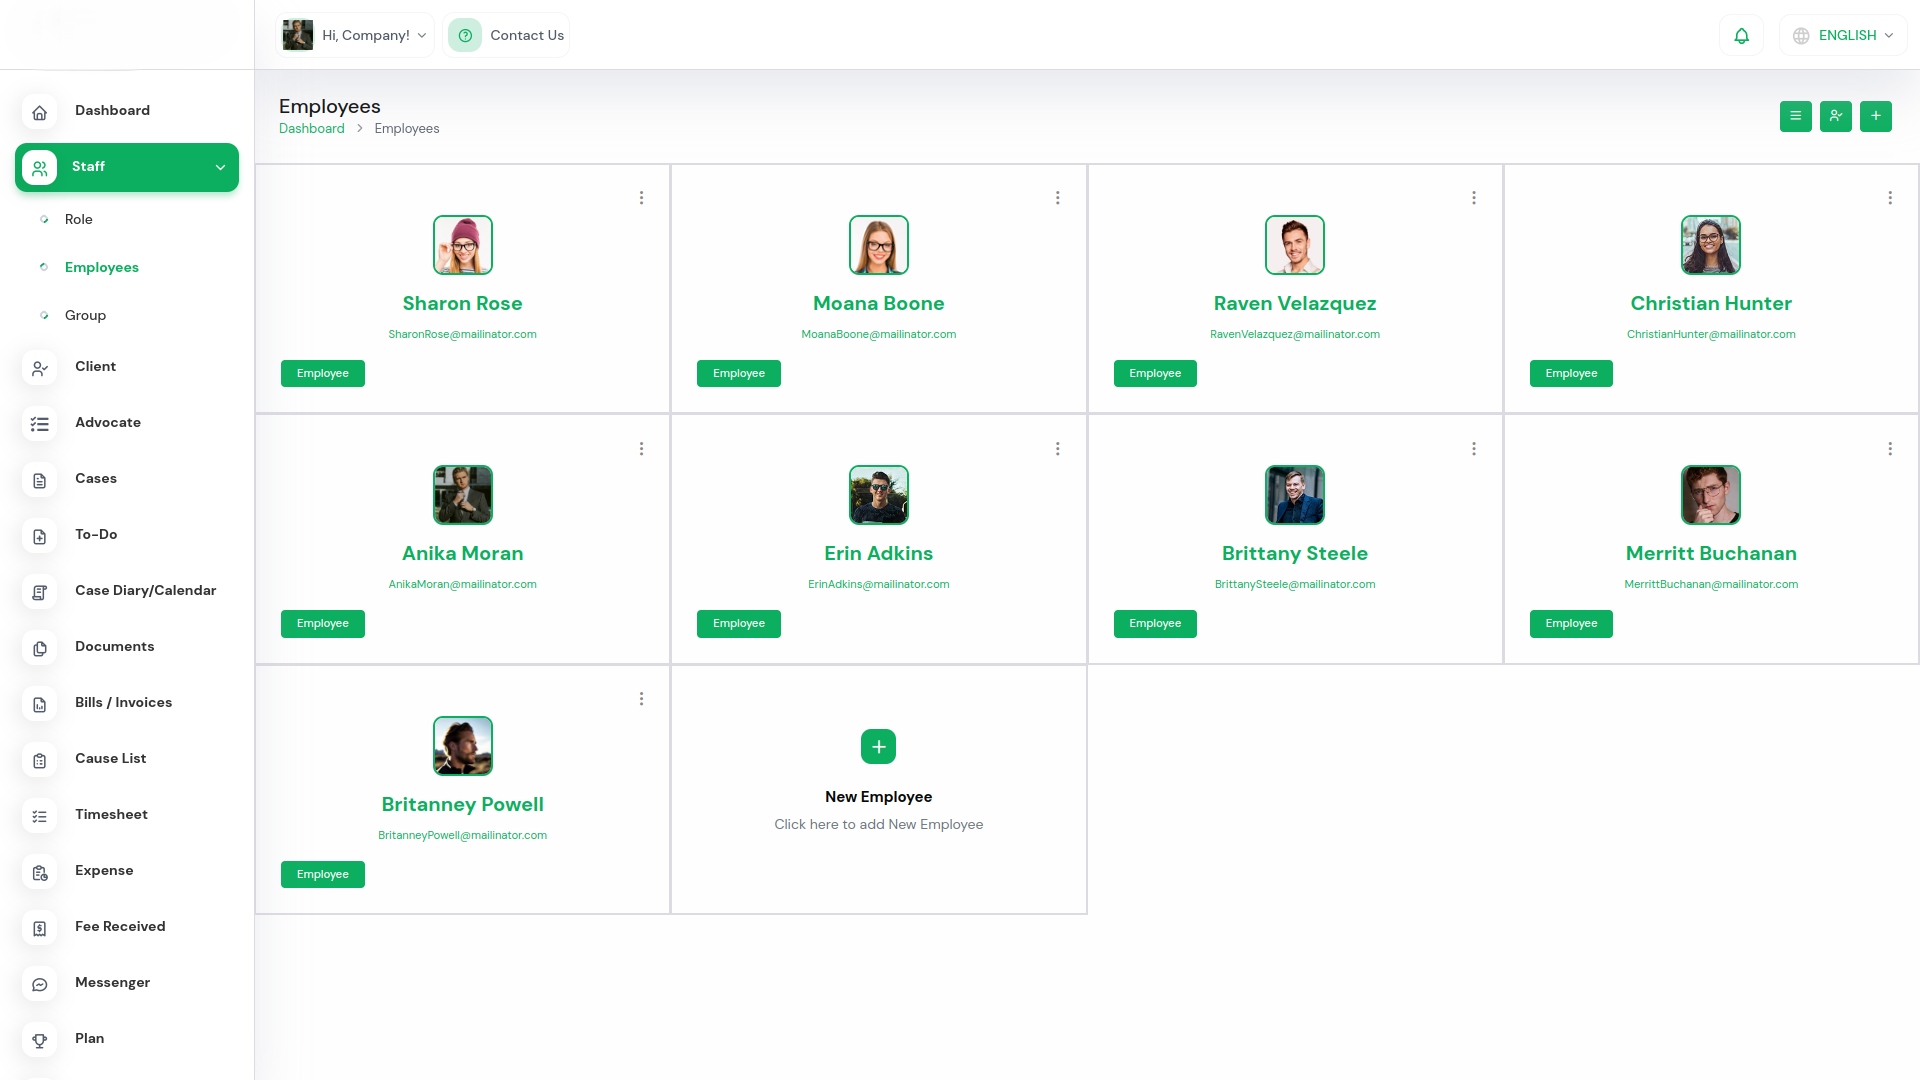Screen dimensions: 1920x1080
Task: Open Sharon Rose's three-dot options menu
Action: tap(641, 198)
